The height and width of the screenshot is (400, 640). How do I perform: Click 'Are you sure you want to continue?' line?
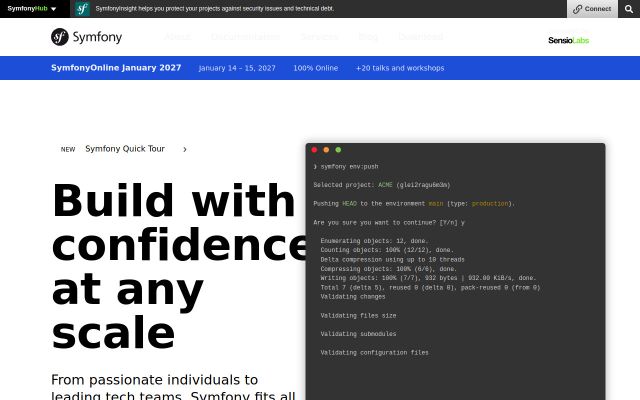tap(389, 222)
